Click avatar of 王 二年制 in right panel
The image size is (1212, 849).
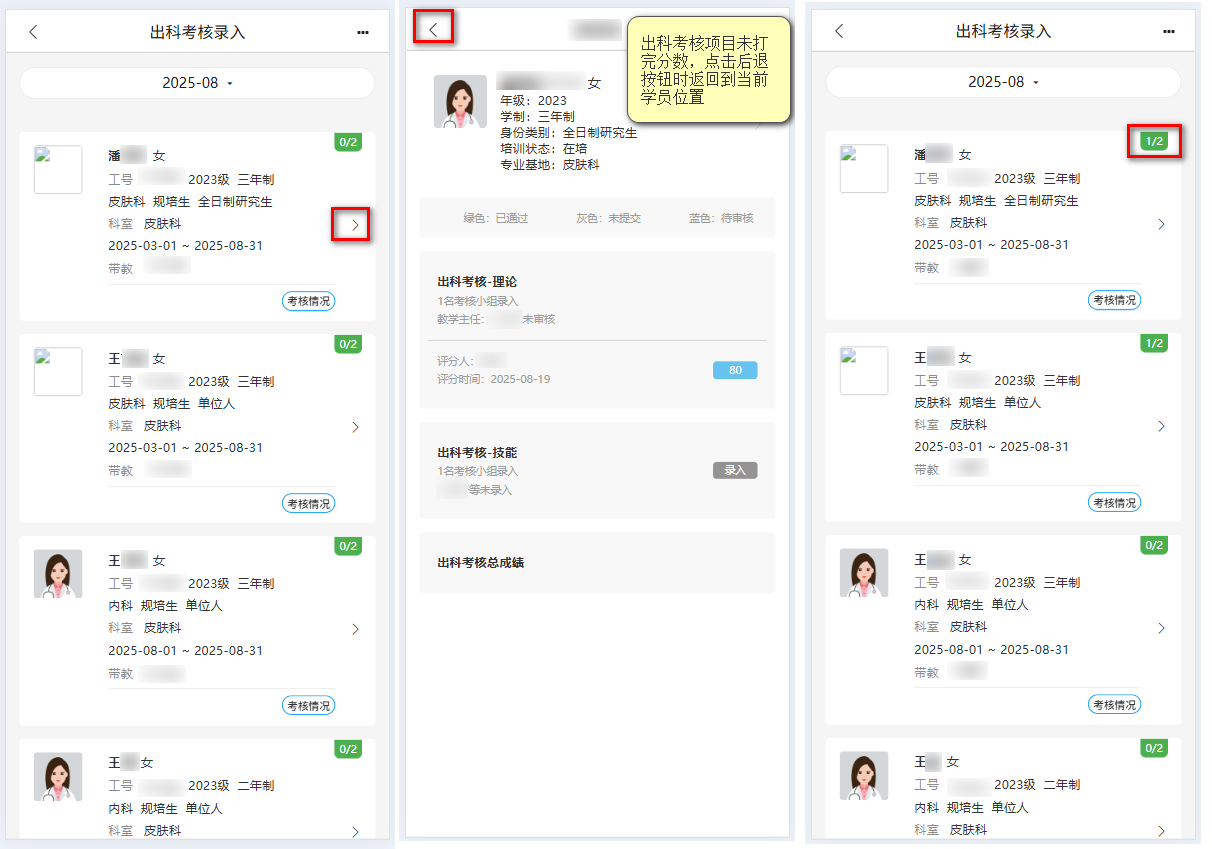[864, 775]
